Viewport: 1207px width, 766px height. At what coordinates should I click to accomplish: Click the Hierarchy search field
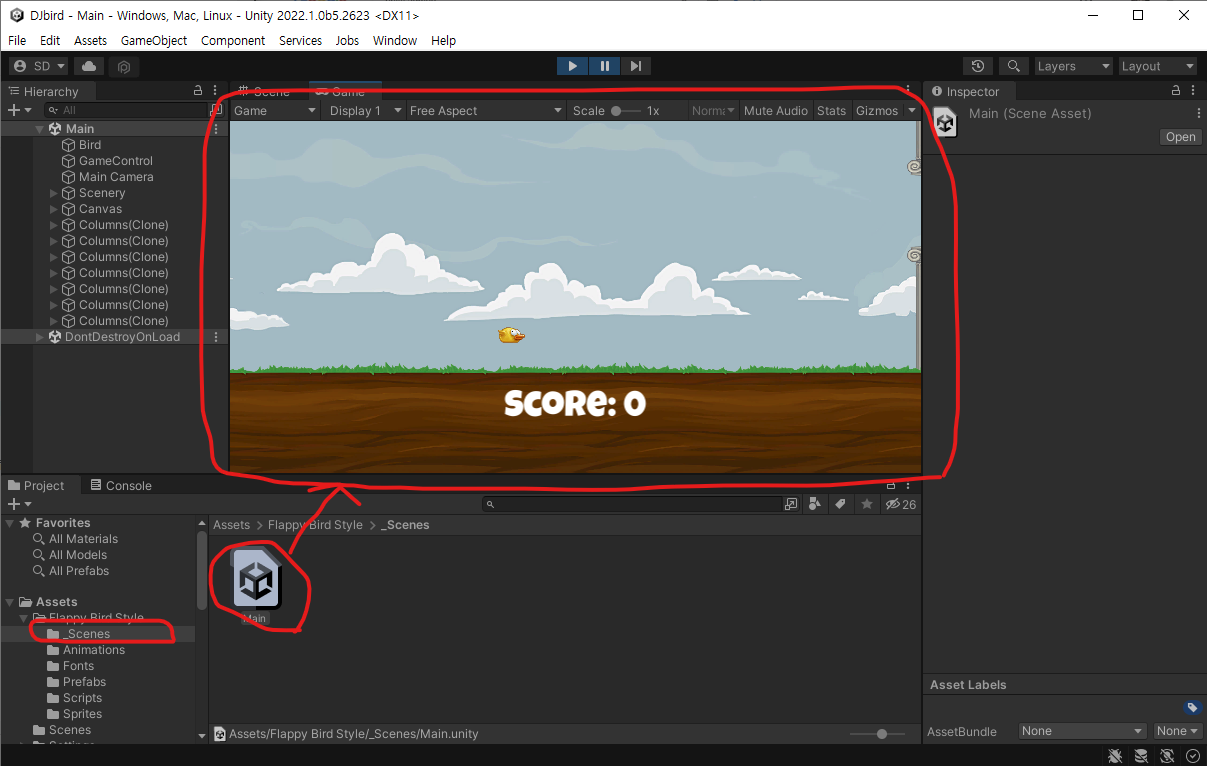tap(125, 110)
